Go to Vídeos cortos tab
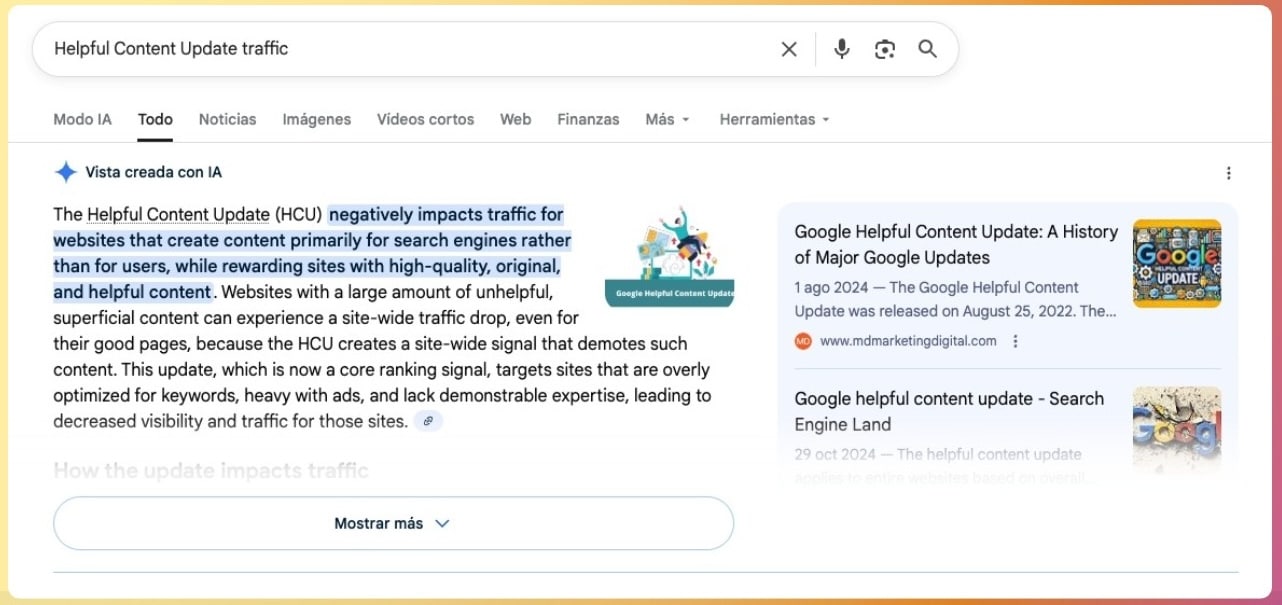Viewport: 1282px width, 605px height. pos(425,119)
